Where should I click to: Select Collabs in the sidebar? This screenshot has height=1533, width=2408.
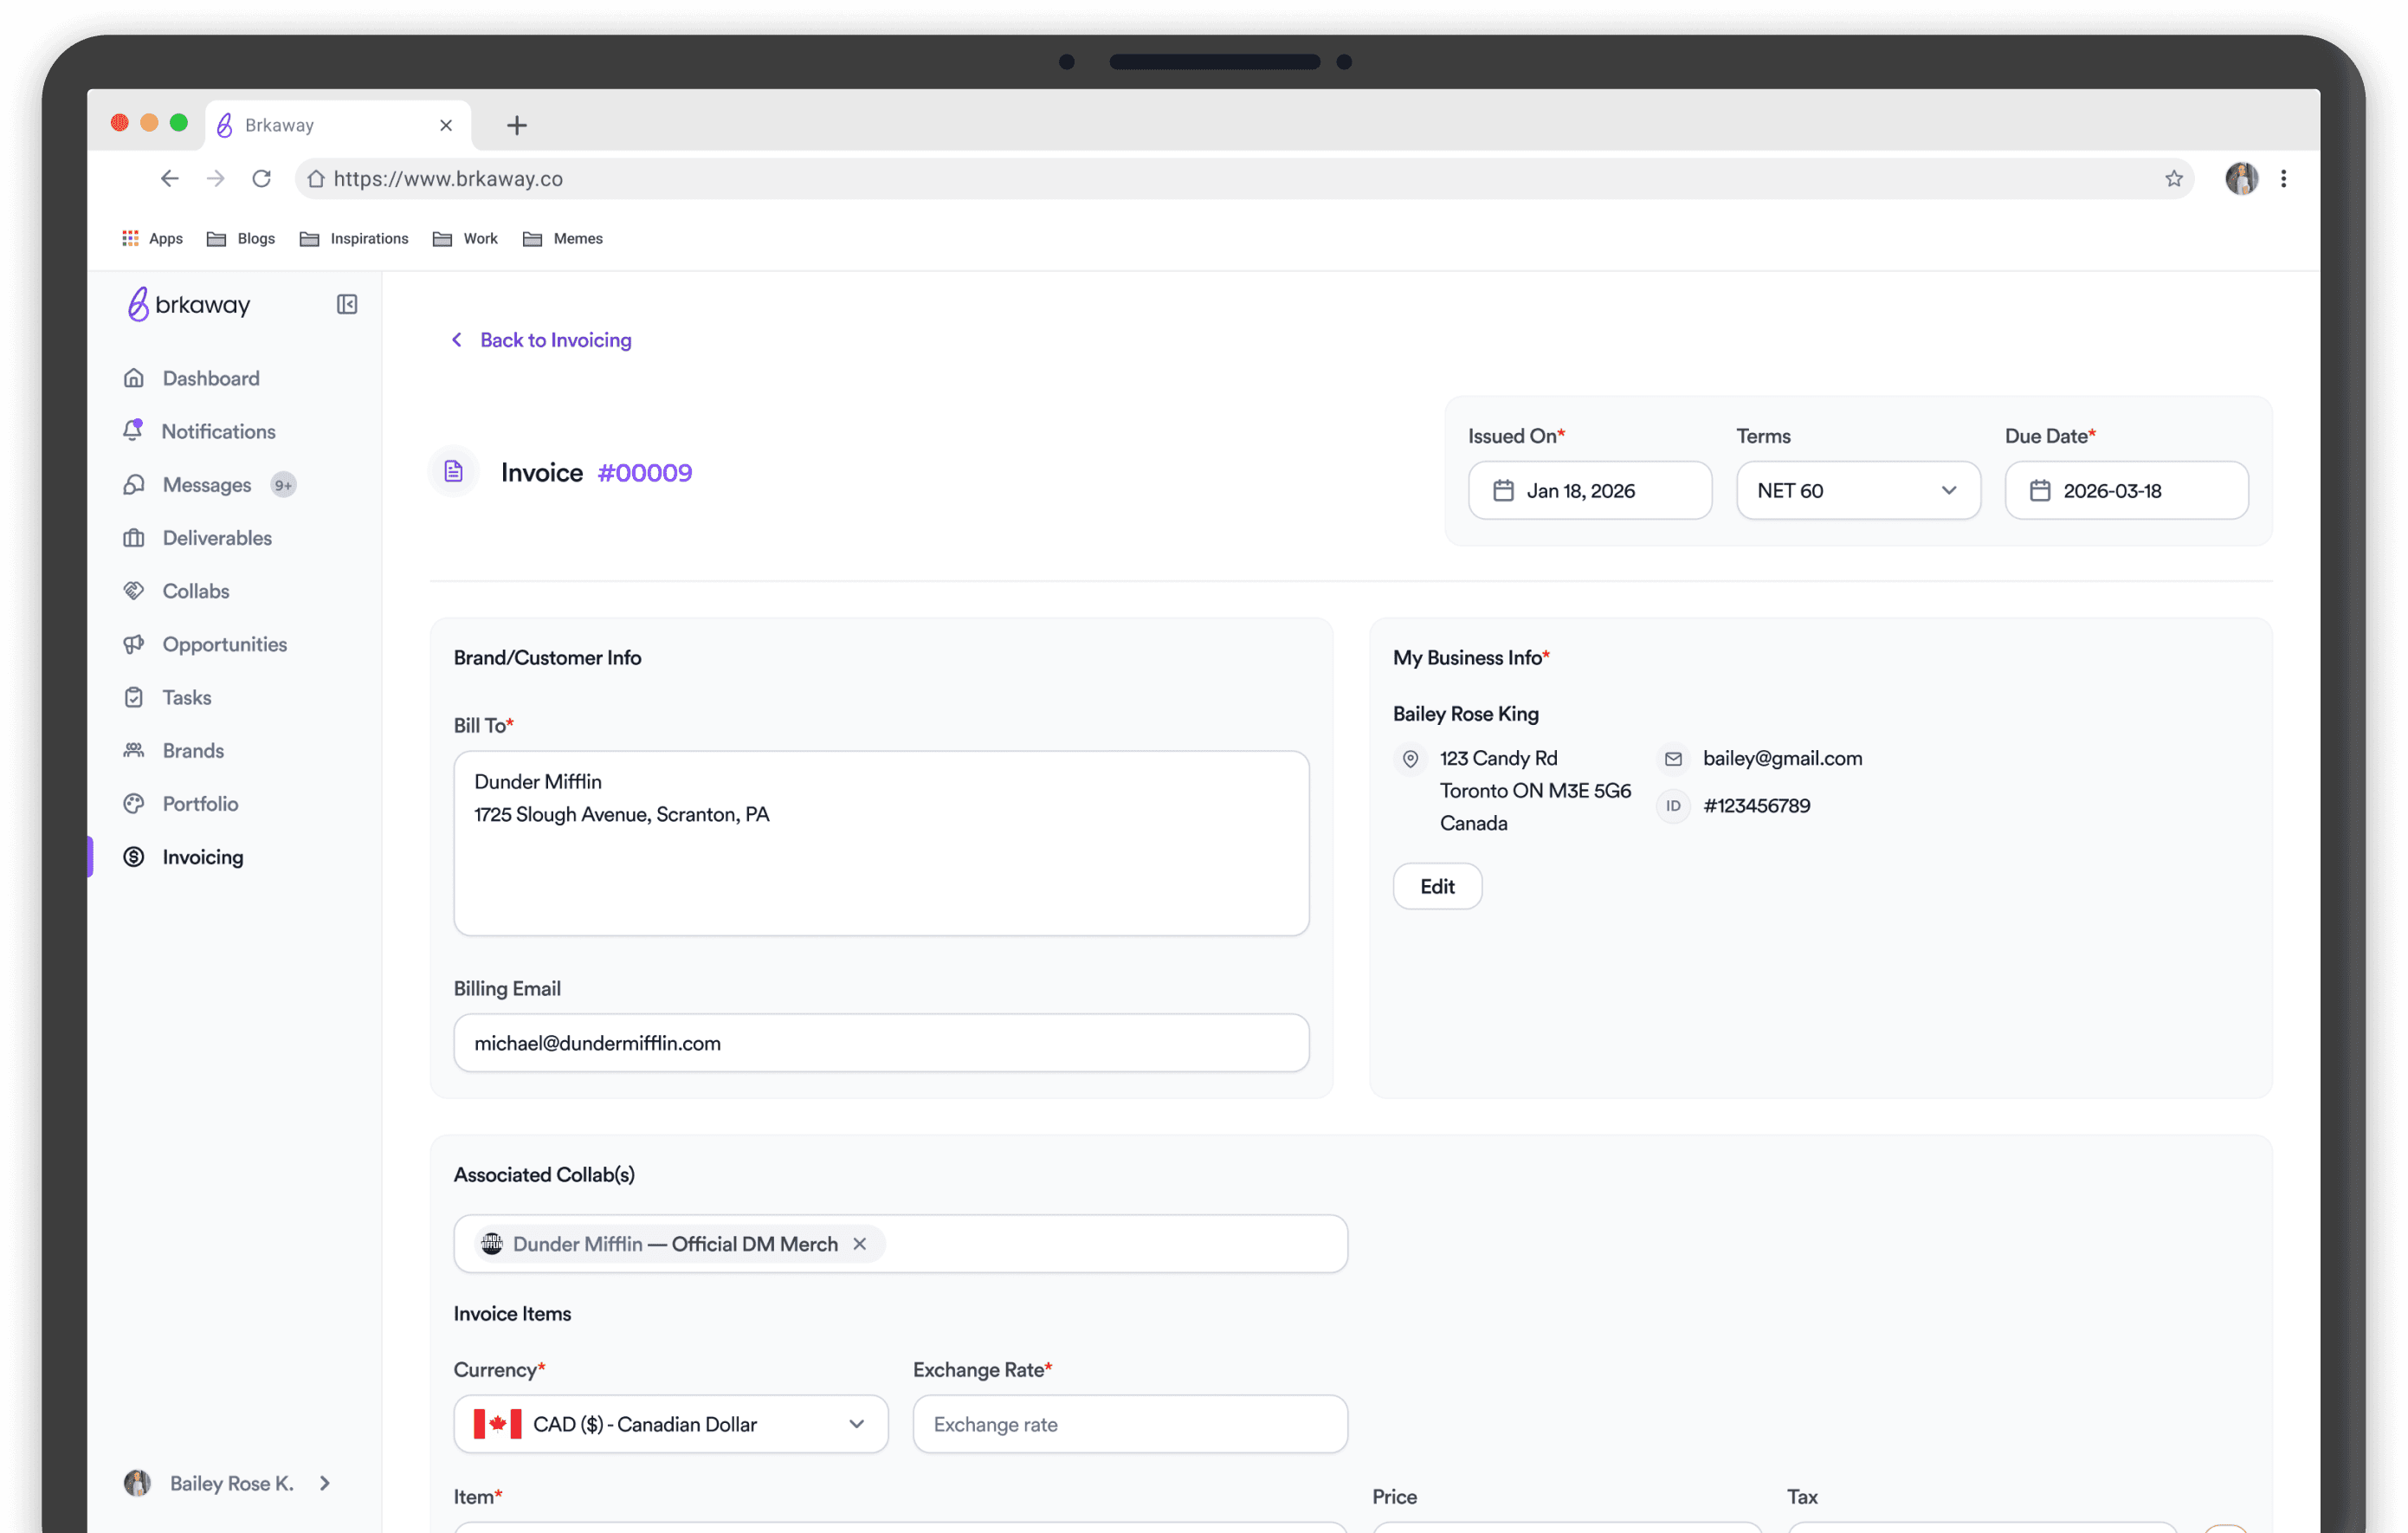(195, 591)
